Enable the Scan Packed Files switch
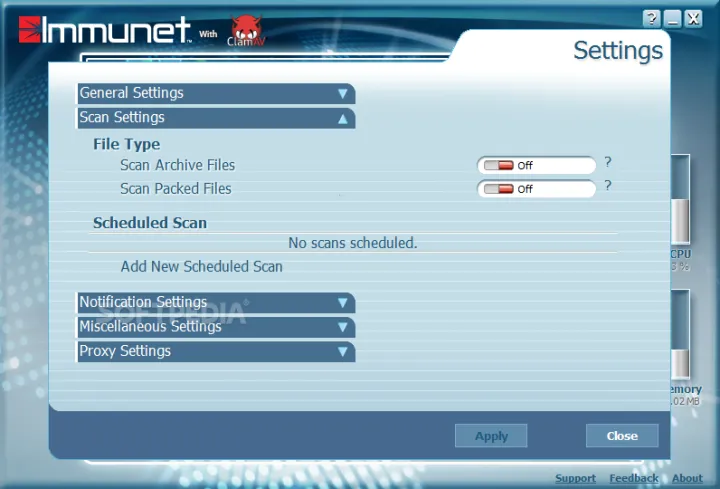Viewport: 720px width, 489px height. point(498,188)
